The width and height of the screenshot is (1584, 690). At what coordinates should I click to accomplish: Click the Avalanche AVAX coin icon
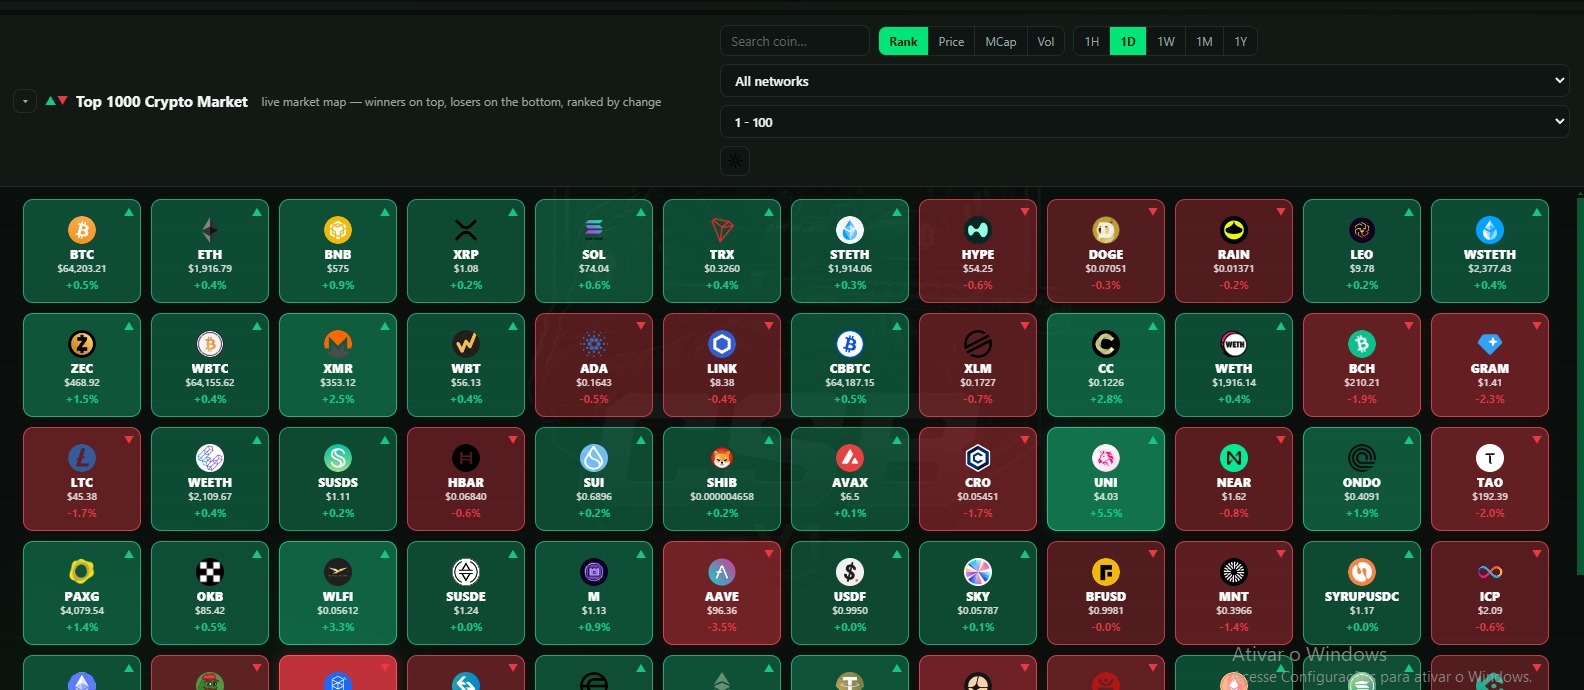[850, 458]
